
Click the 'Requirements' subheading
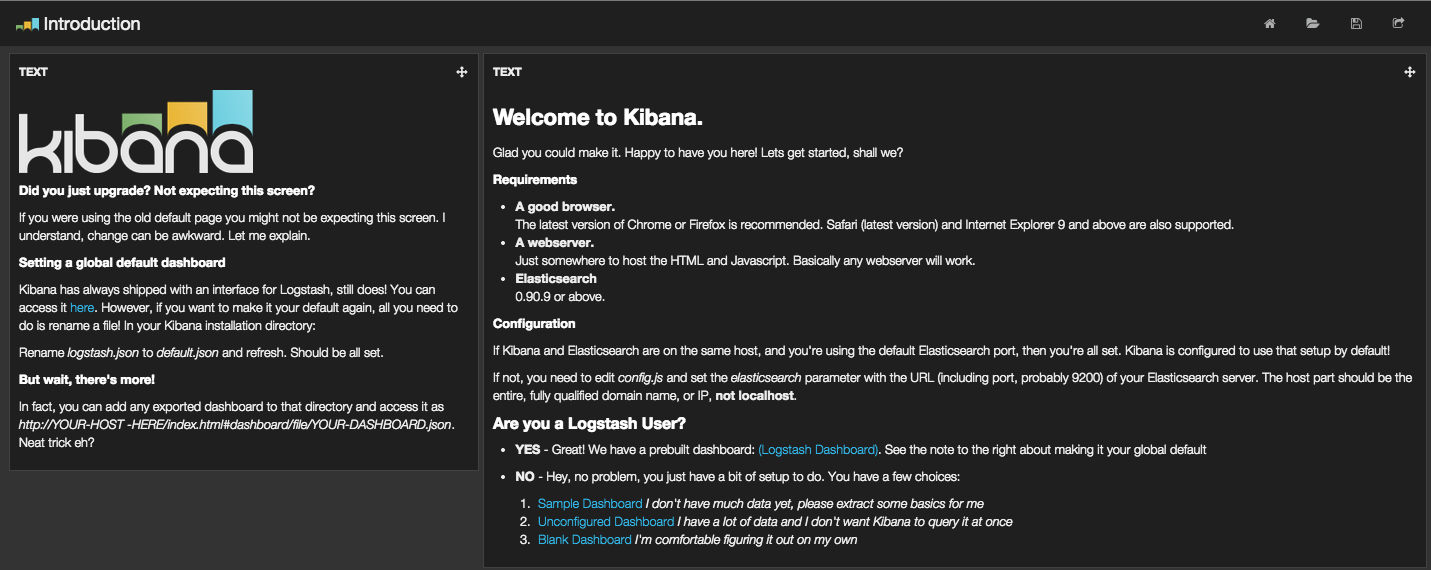click(535, 180)
